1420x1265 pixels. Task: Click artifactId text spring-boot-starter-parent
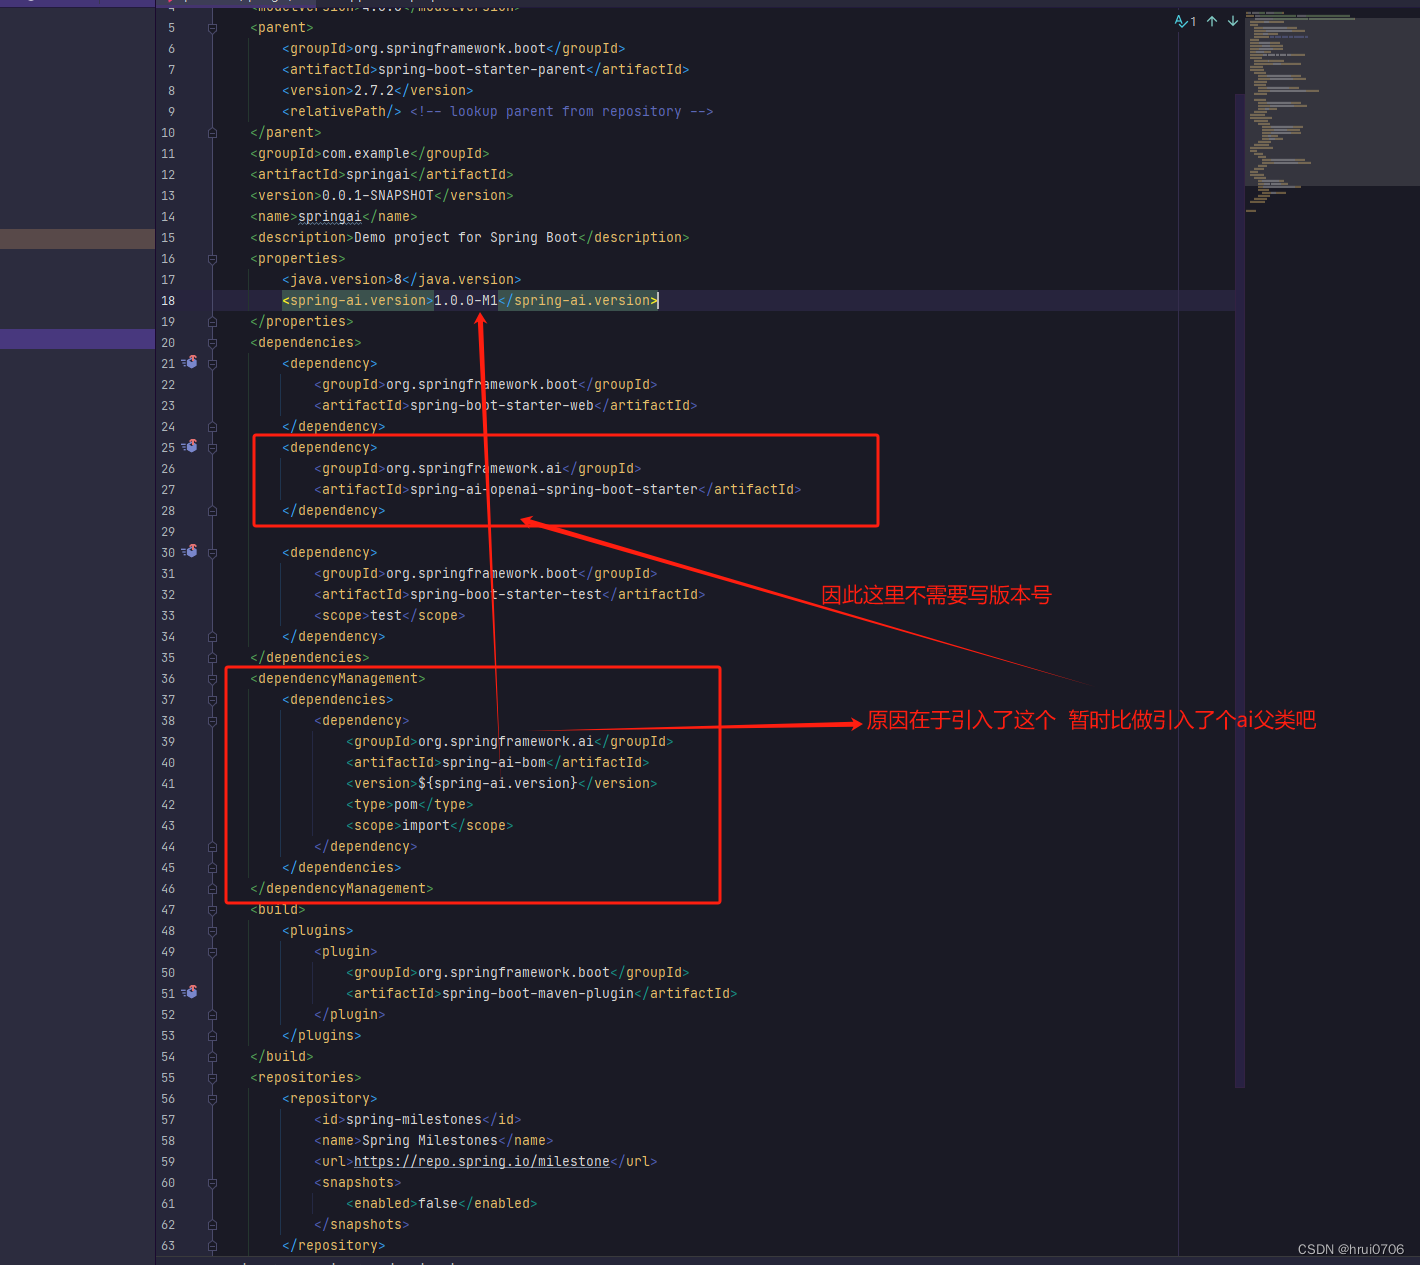482,69
